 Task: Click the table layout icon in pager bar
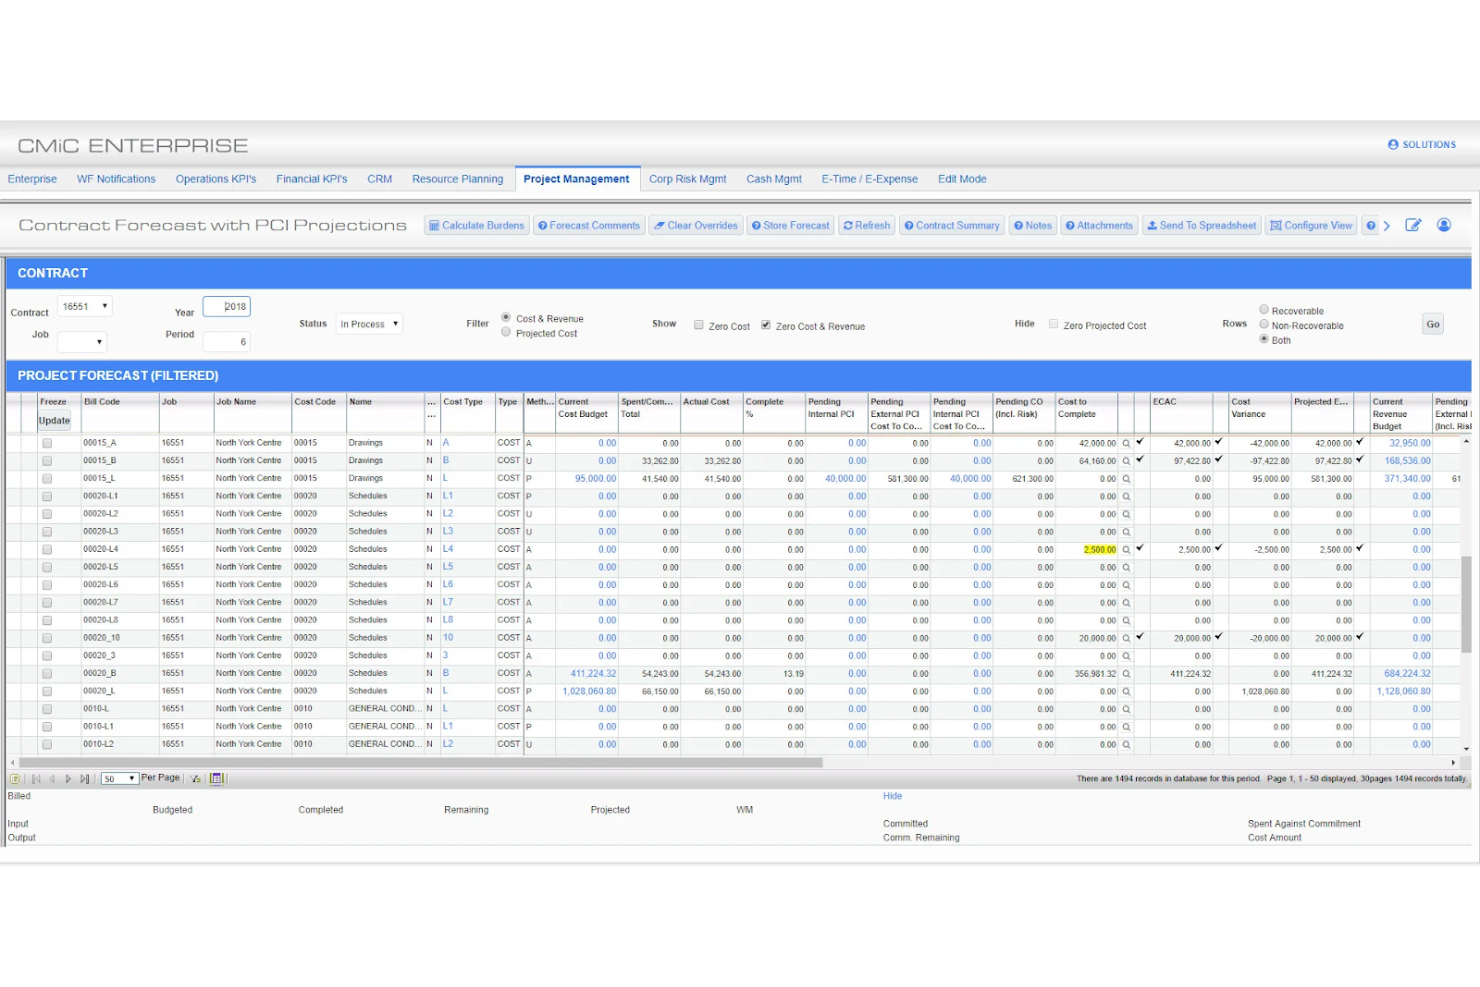click(216, 779)
